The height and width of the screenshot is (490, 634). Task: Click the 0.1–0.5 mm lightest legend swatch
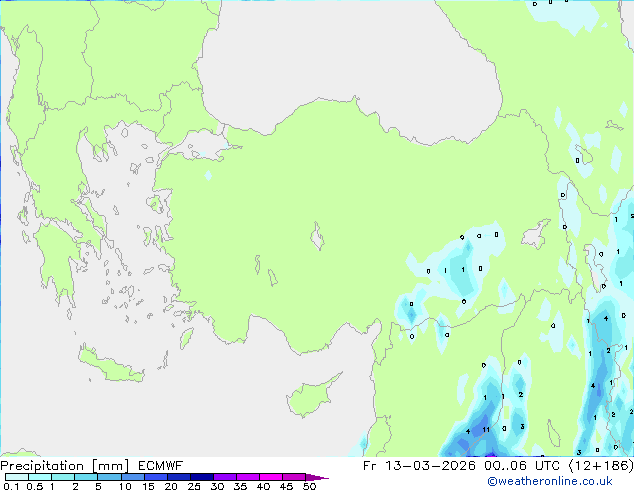(x=17, y=477)
